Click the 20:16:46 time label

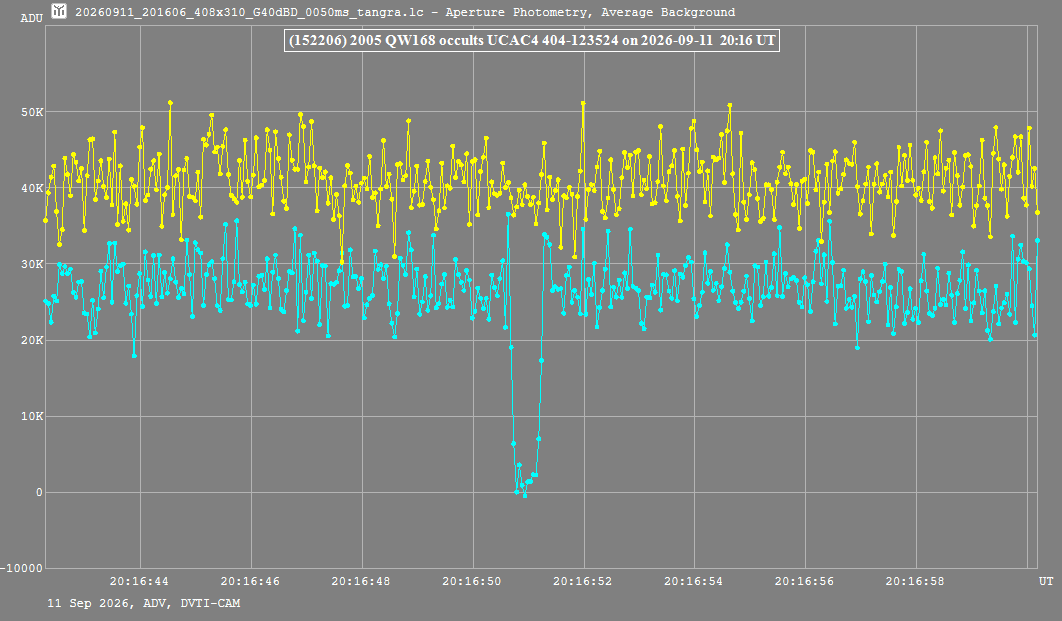[250, 581]
